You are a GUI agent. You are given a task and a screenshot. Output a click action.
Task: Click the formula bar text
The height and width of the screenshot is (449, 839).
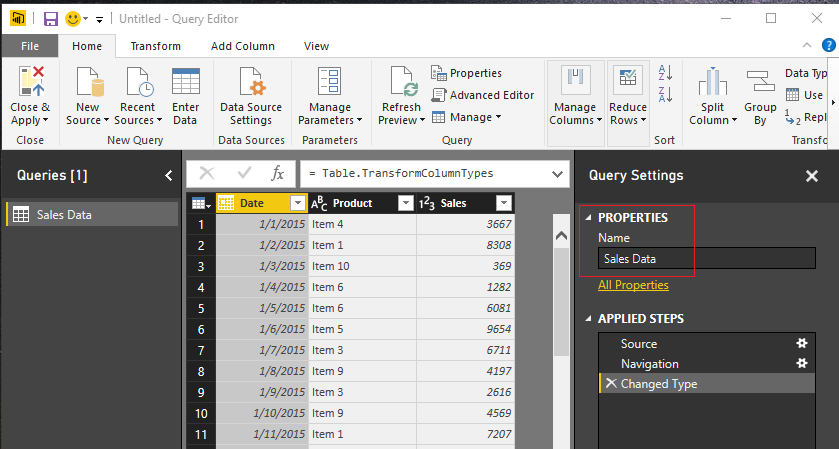click(x=400, y=173)
